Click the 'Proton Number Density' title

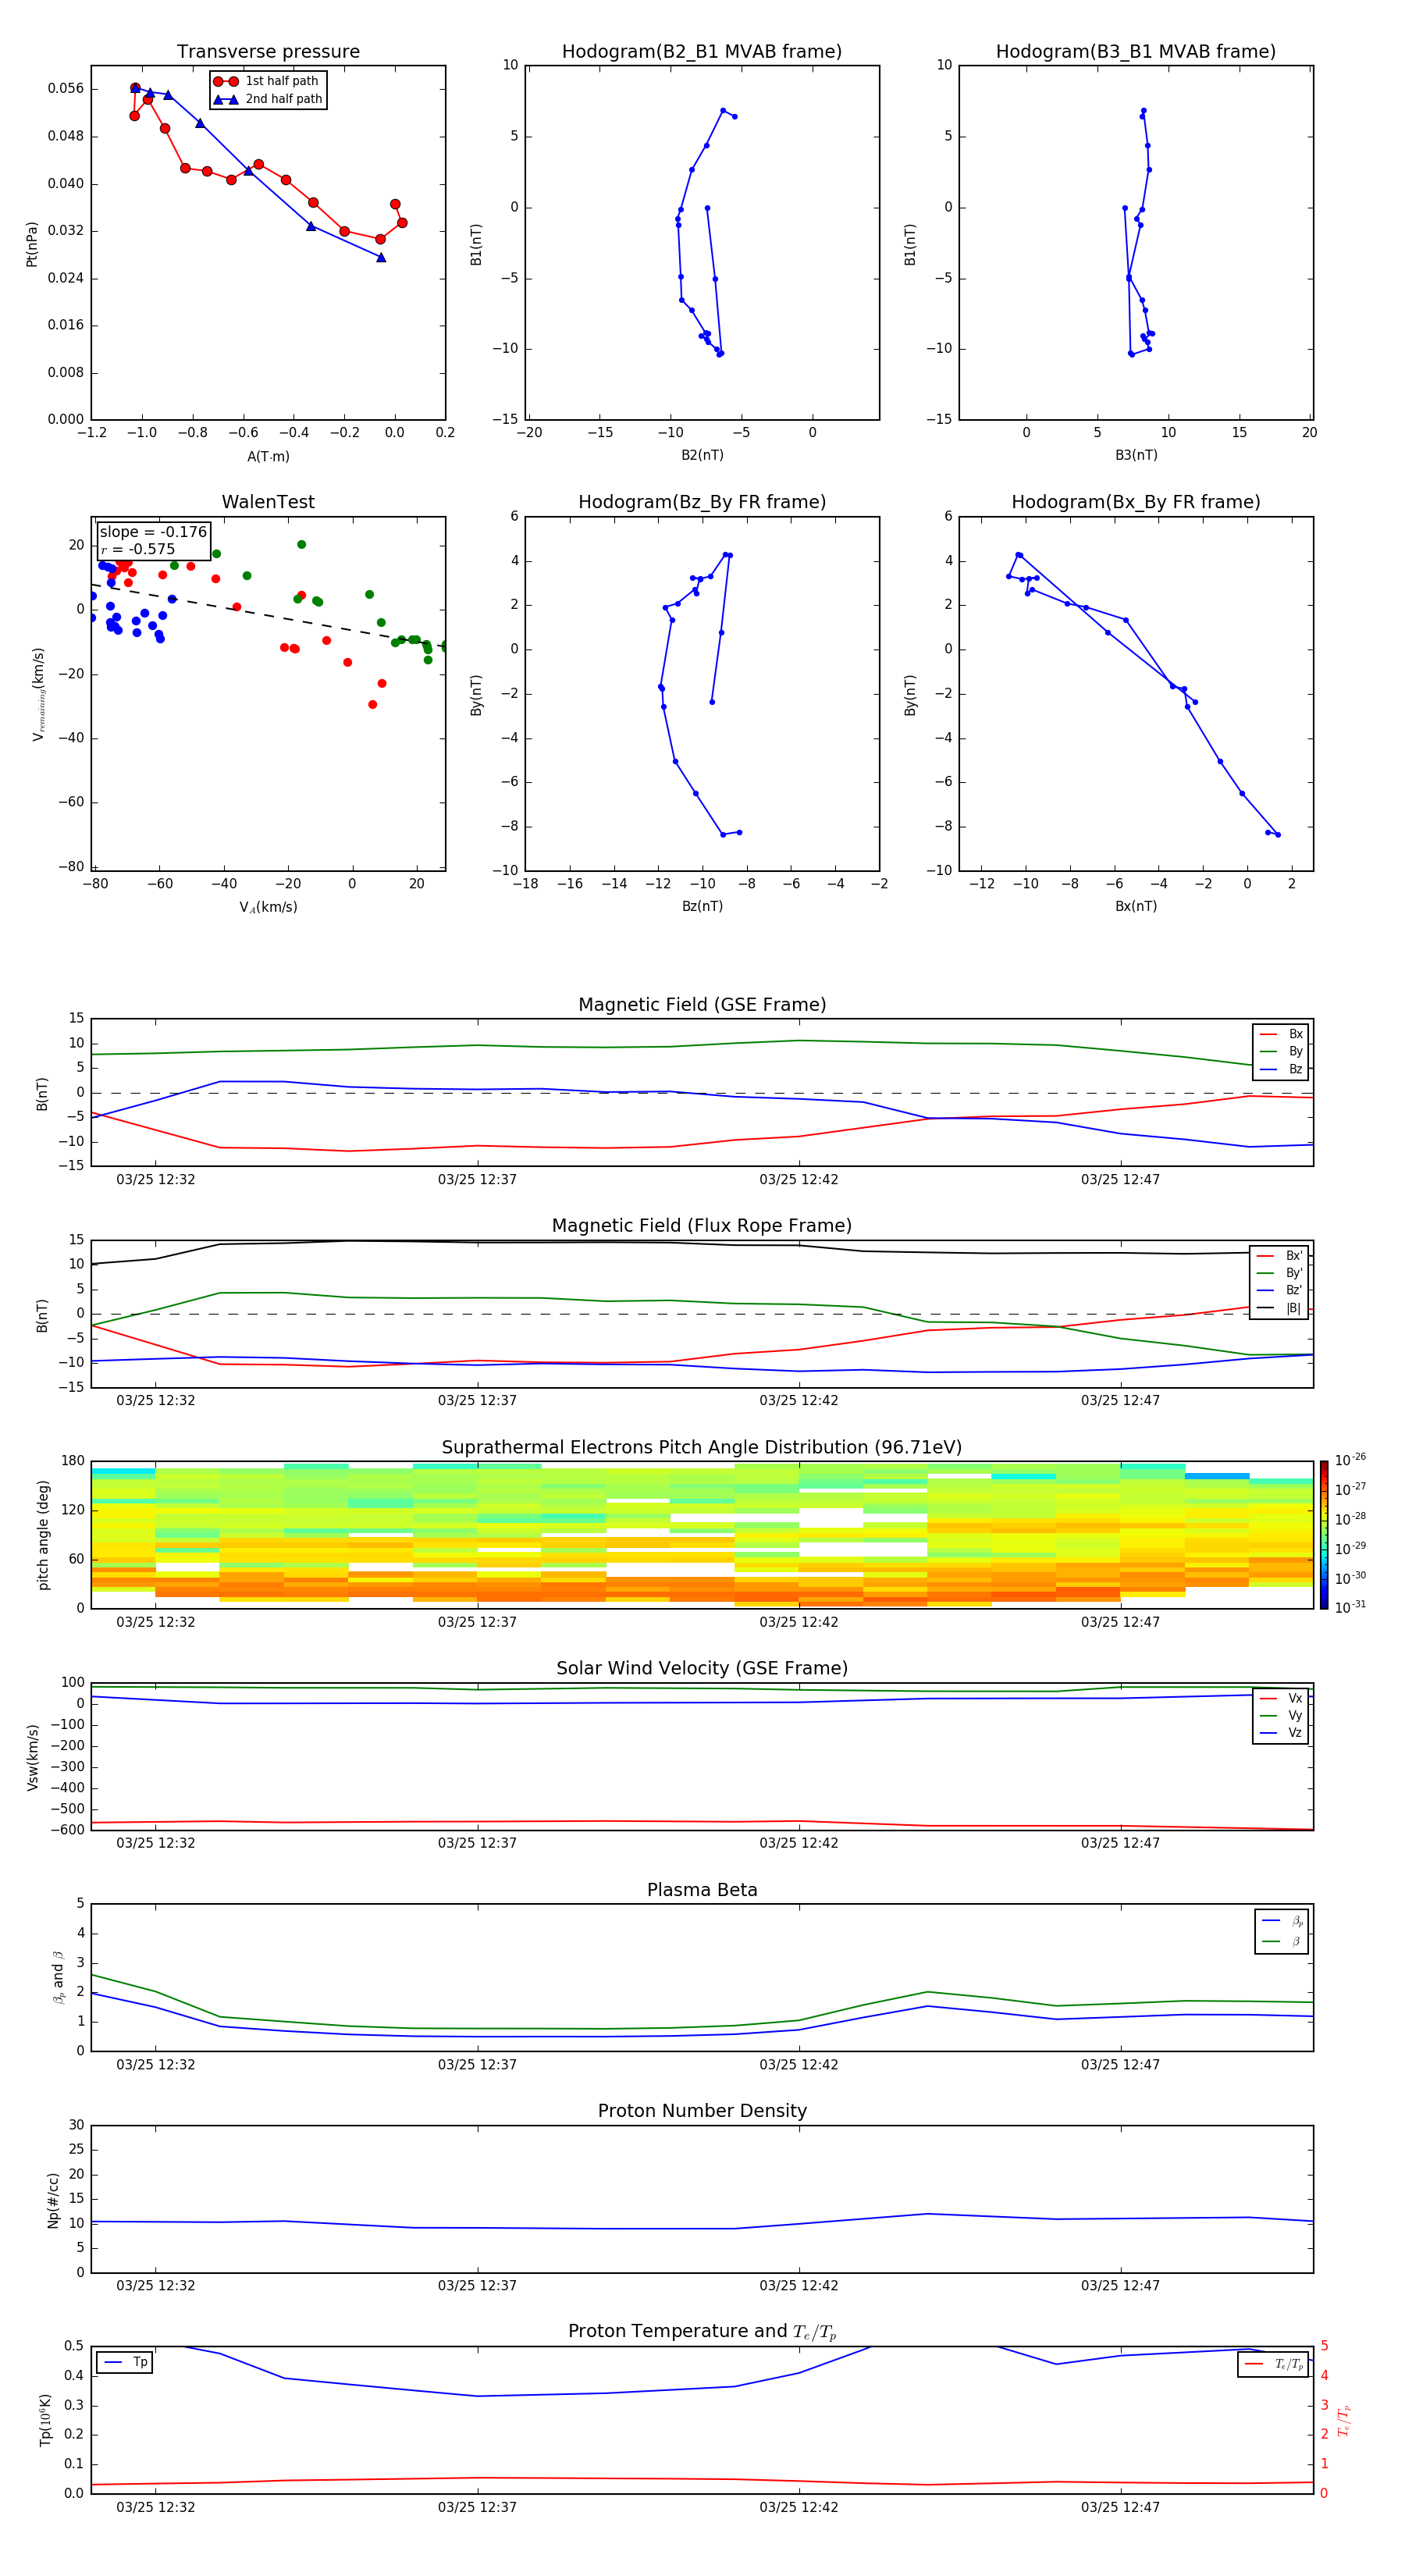[702, 2111]
